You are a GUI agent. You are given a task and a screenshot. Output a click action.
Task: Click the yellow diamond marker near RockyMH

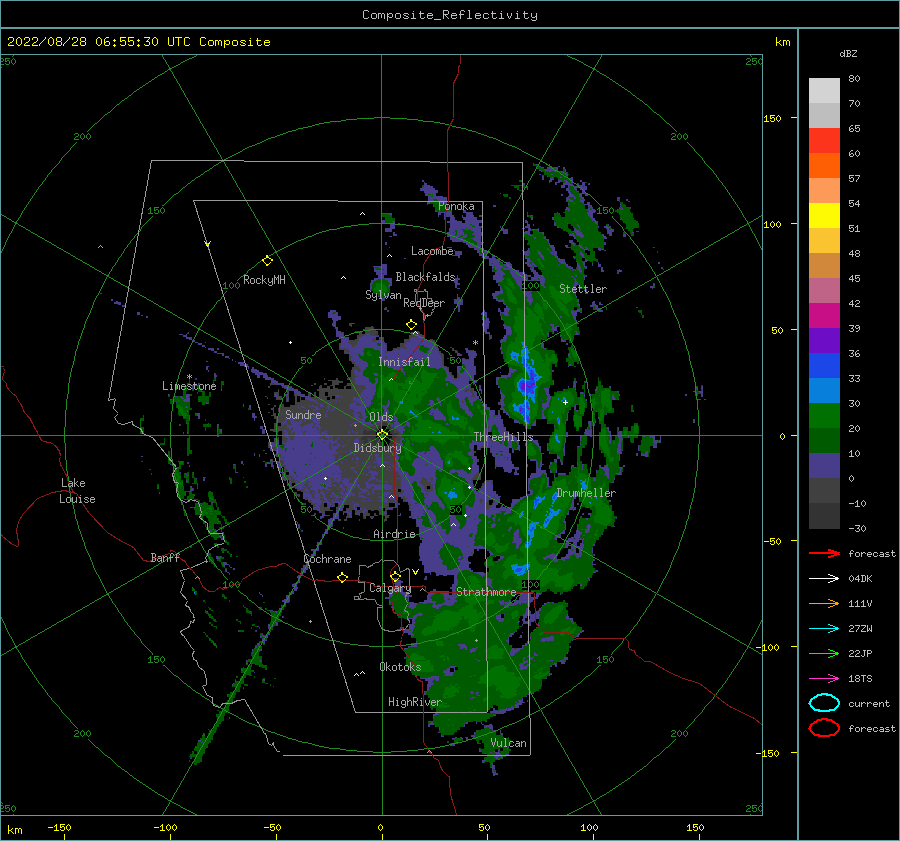click(267, 261)
